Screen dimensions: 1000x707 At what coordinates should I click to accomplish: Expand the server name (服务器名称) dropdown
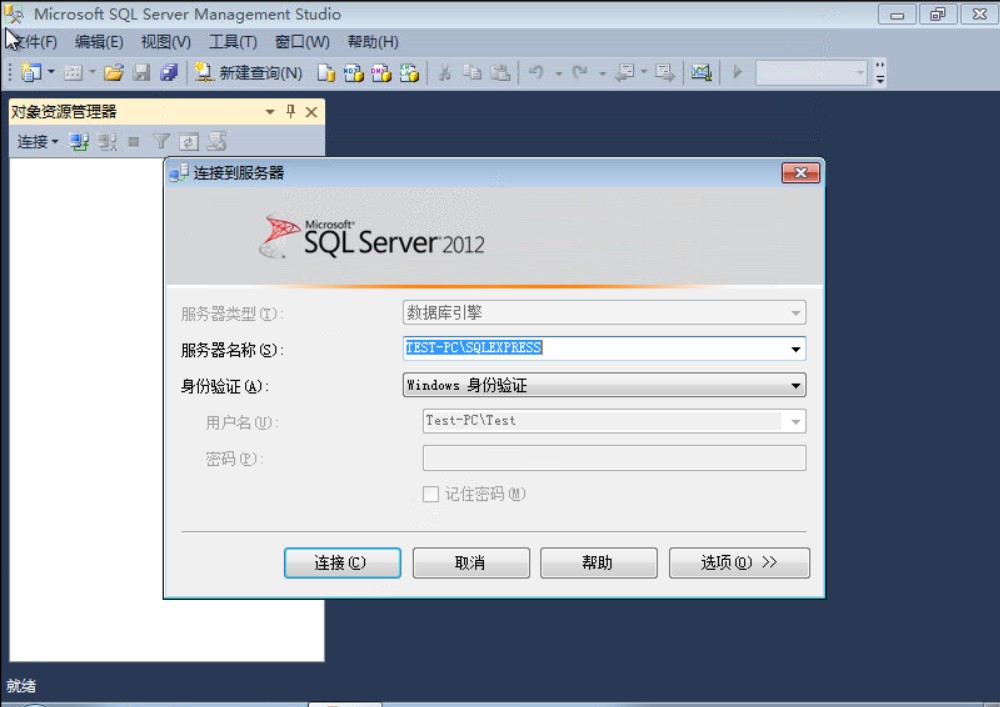[796, 349]
